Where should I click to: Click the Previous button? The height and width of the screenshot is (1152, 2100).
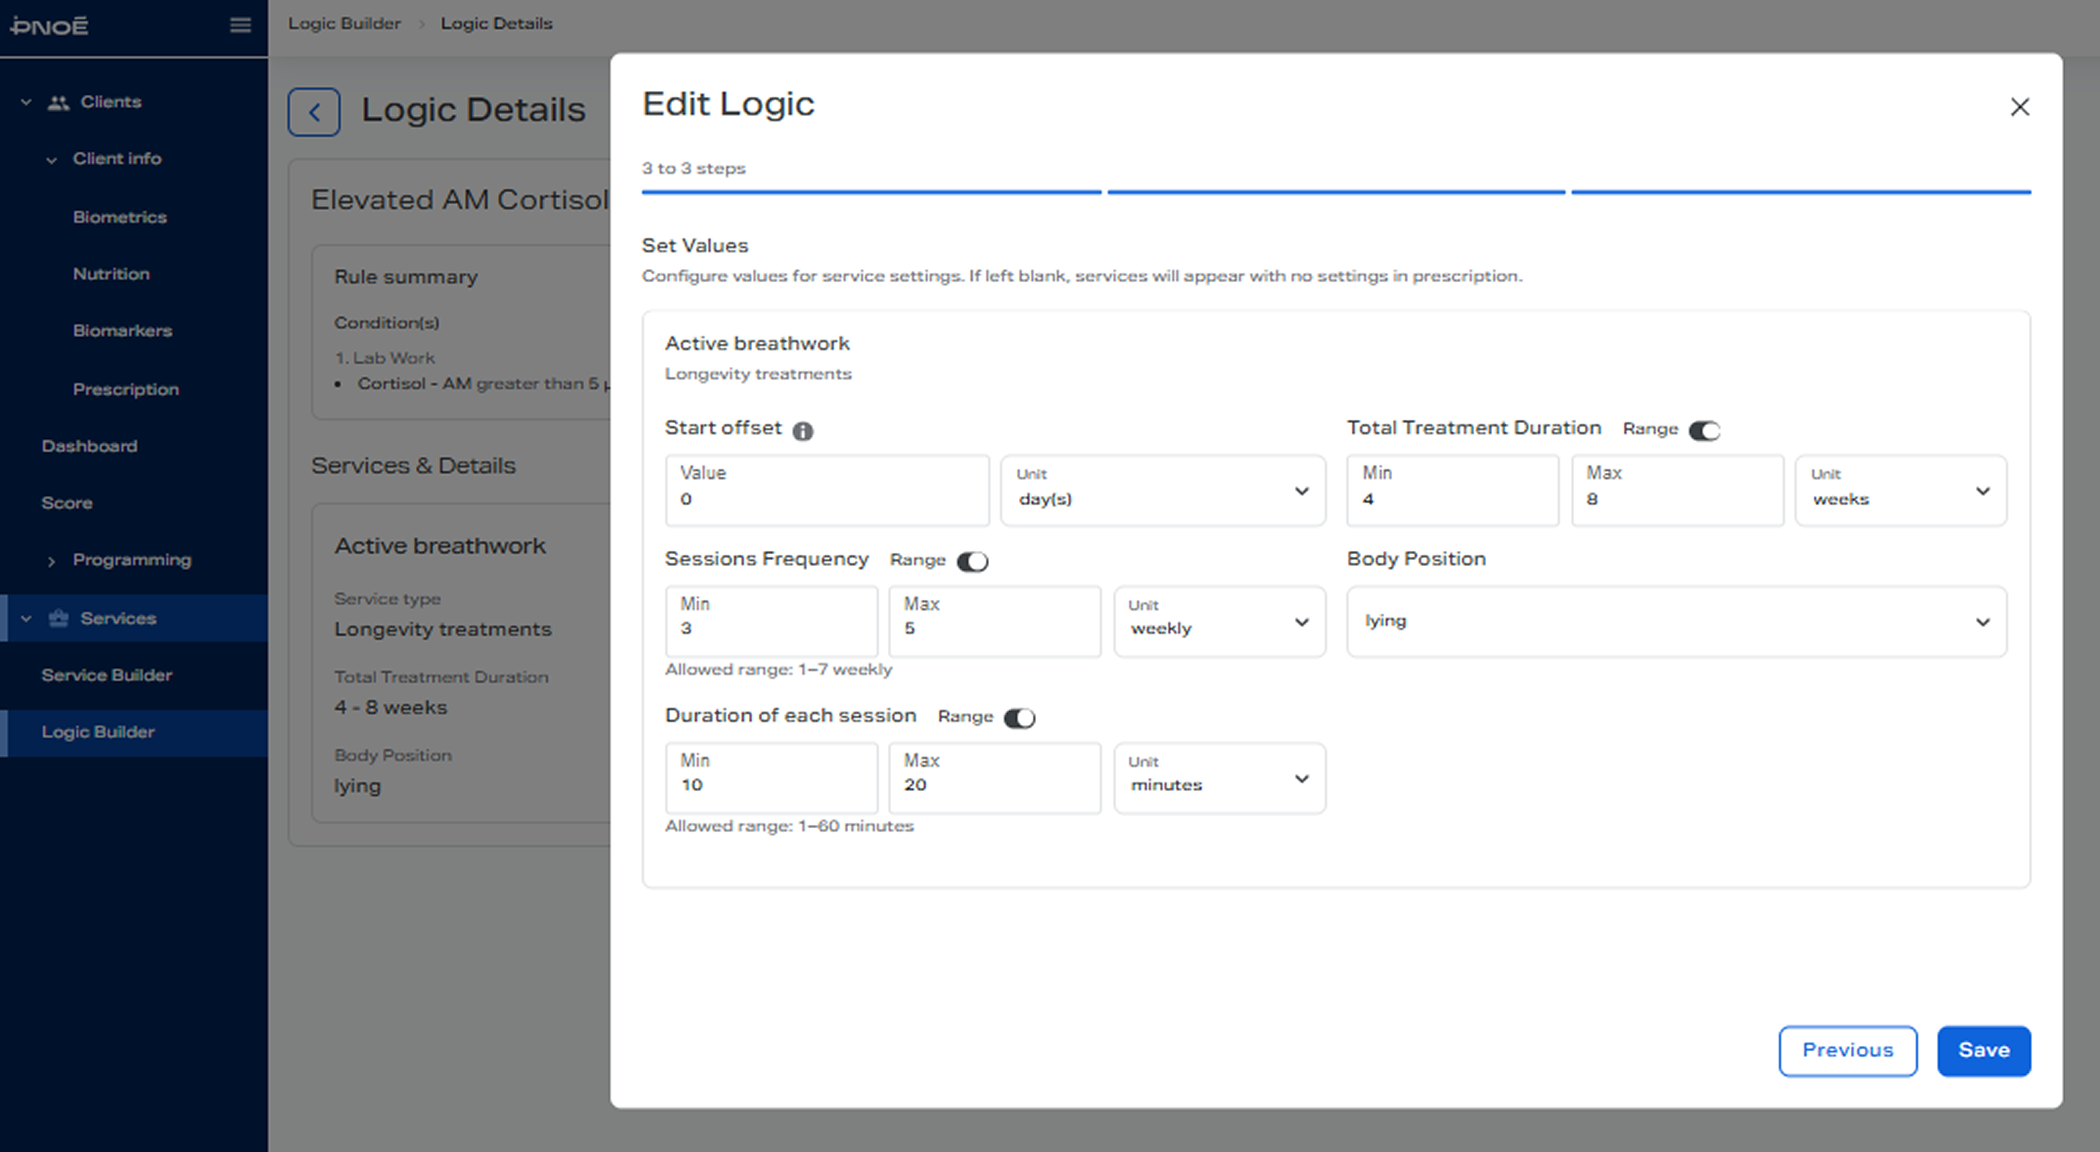click(x=1847, y=1050)
